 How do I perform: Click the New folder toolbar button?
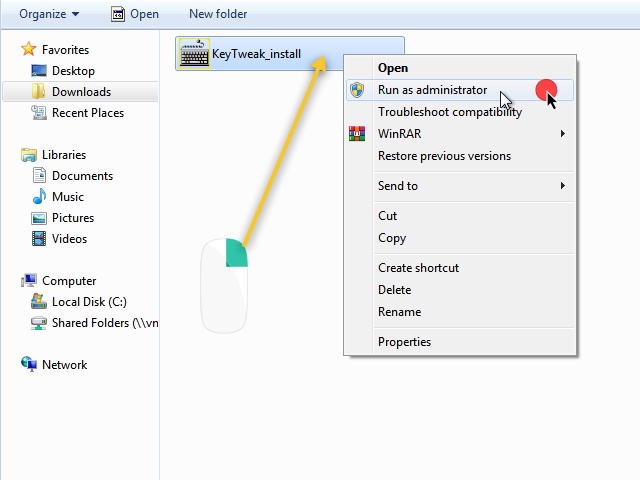point(218,14)
